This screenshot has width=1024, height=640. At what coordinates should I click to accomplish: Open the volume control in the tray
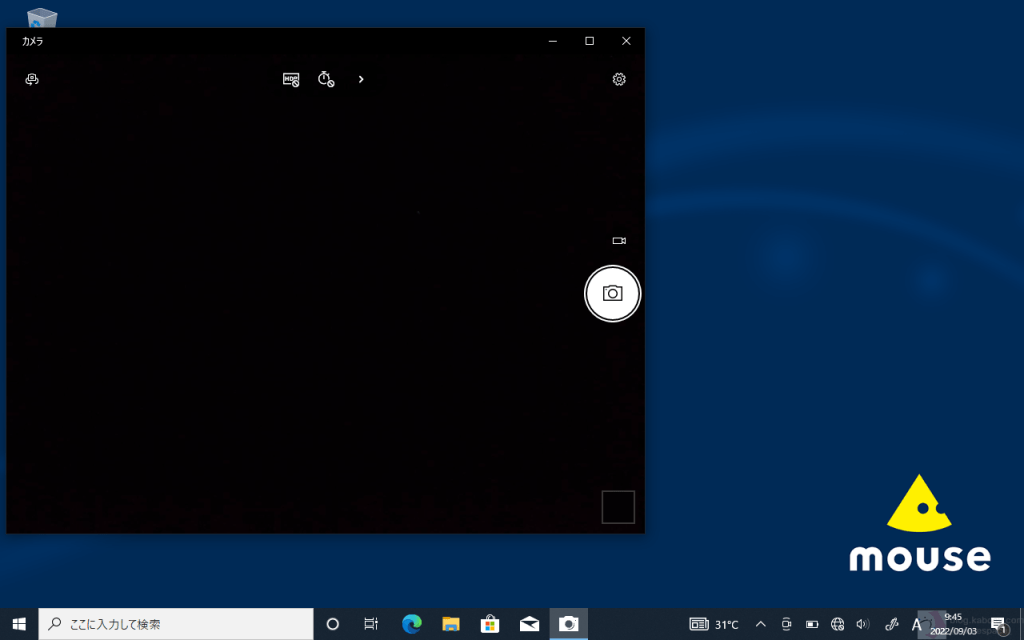click(x=863, y=624)
